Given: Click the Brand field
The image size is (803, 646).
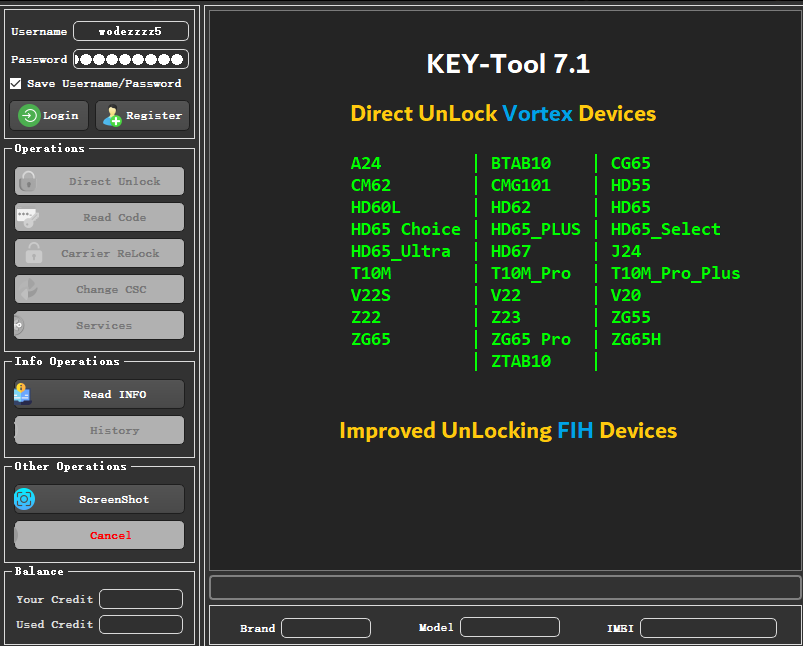Looking at the screenshot, I should click(x=326, y=628).
